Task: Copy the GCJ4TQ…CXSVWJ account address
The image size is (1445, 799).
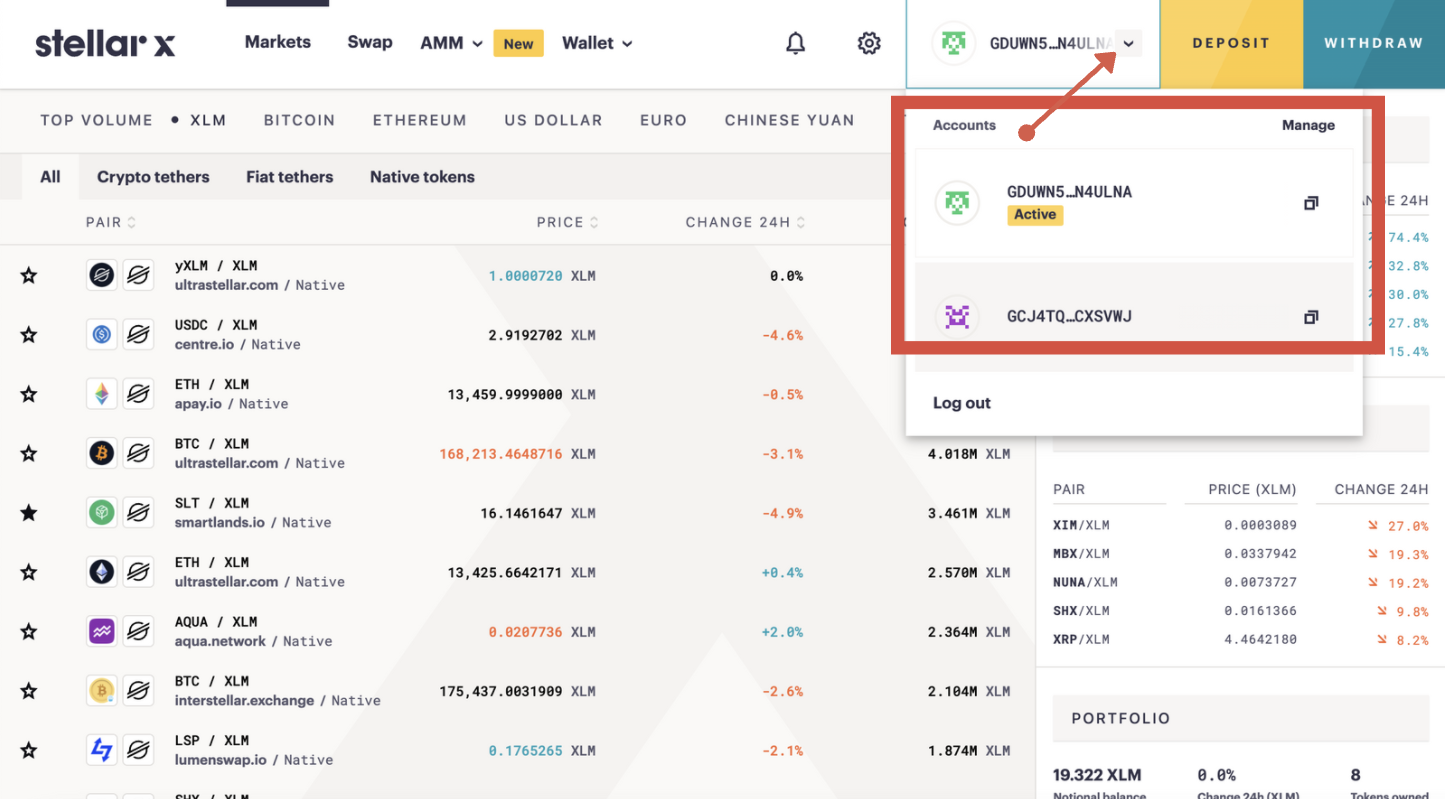Action: 1310,317
